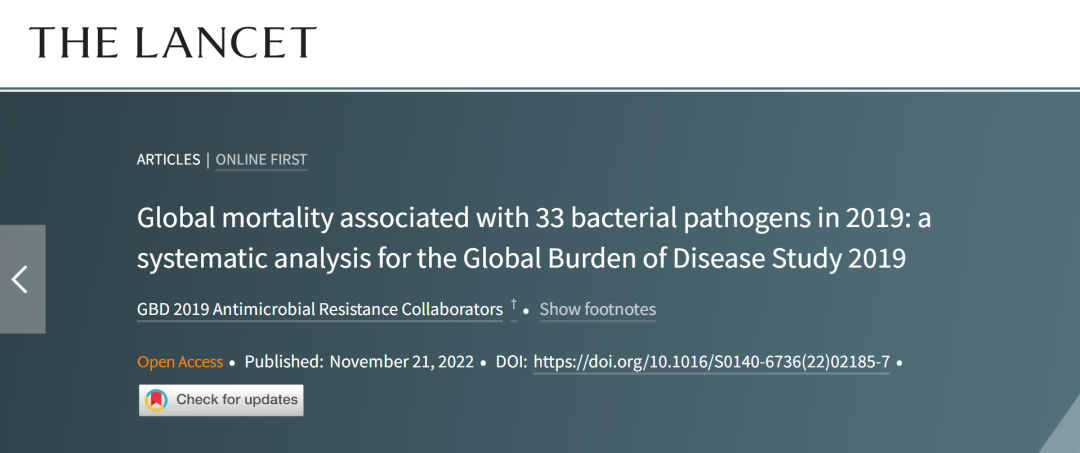Open the ARTICLES section link

point(168,159)
